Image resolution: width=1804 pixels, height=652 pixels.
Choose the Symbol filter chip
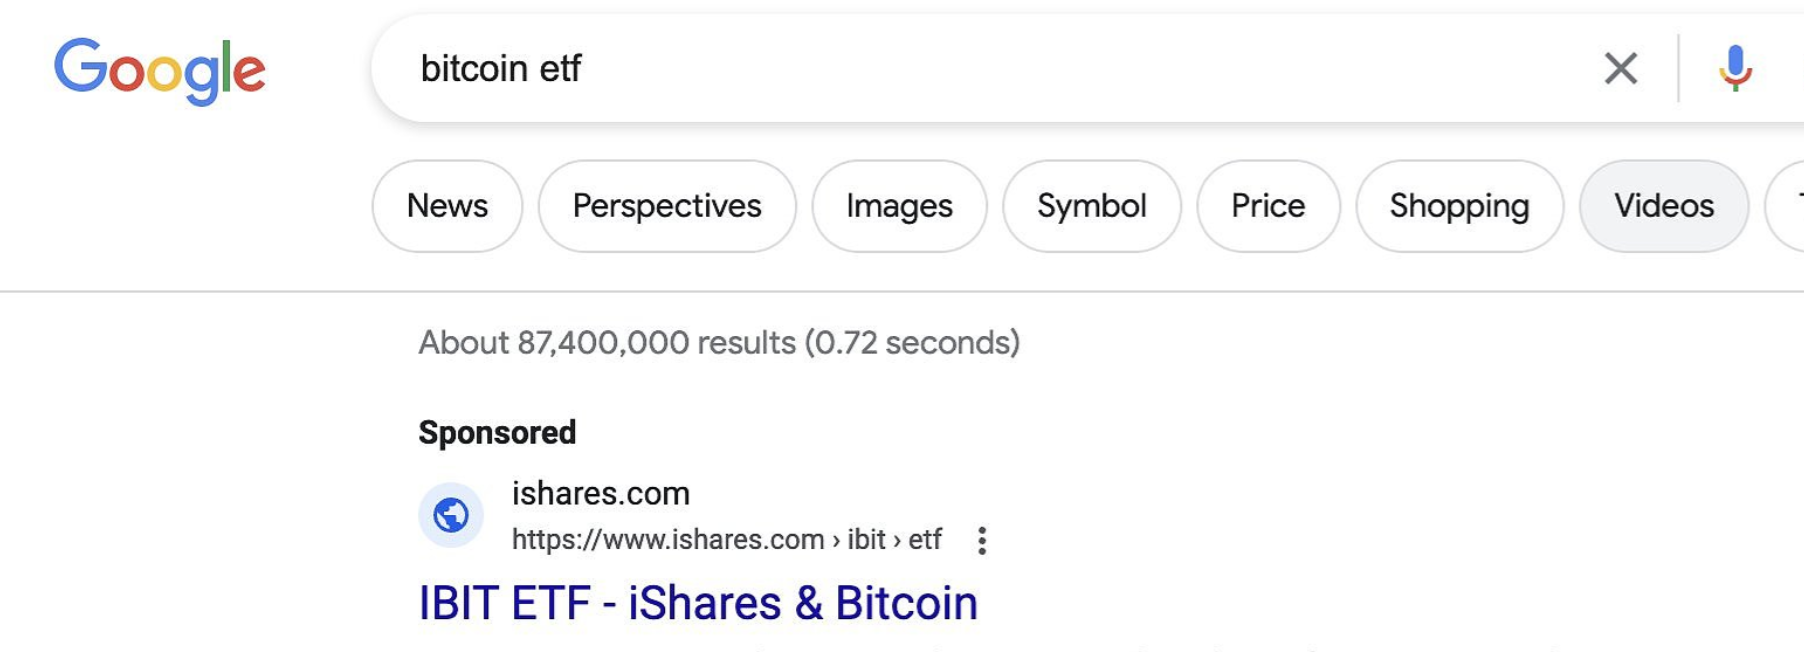point(1091,206)
